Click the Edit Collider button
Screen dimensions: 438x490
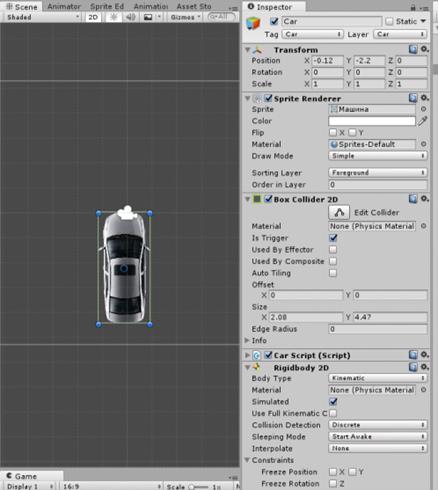[x=339, y=213]
